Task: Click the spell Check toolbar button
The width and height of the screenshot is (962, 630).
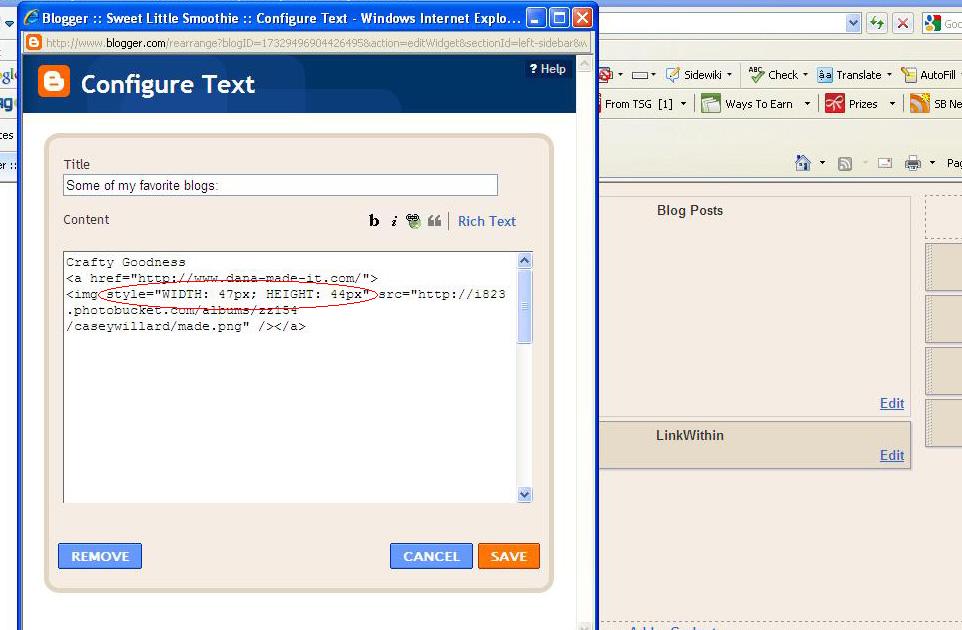Action: [773, 75]
